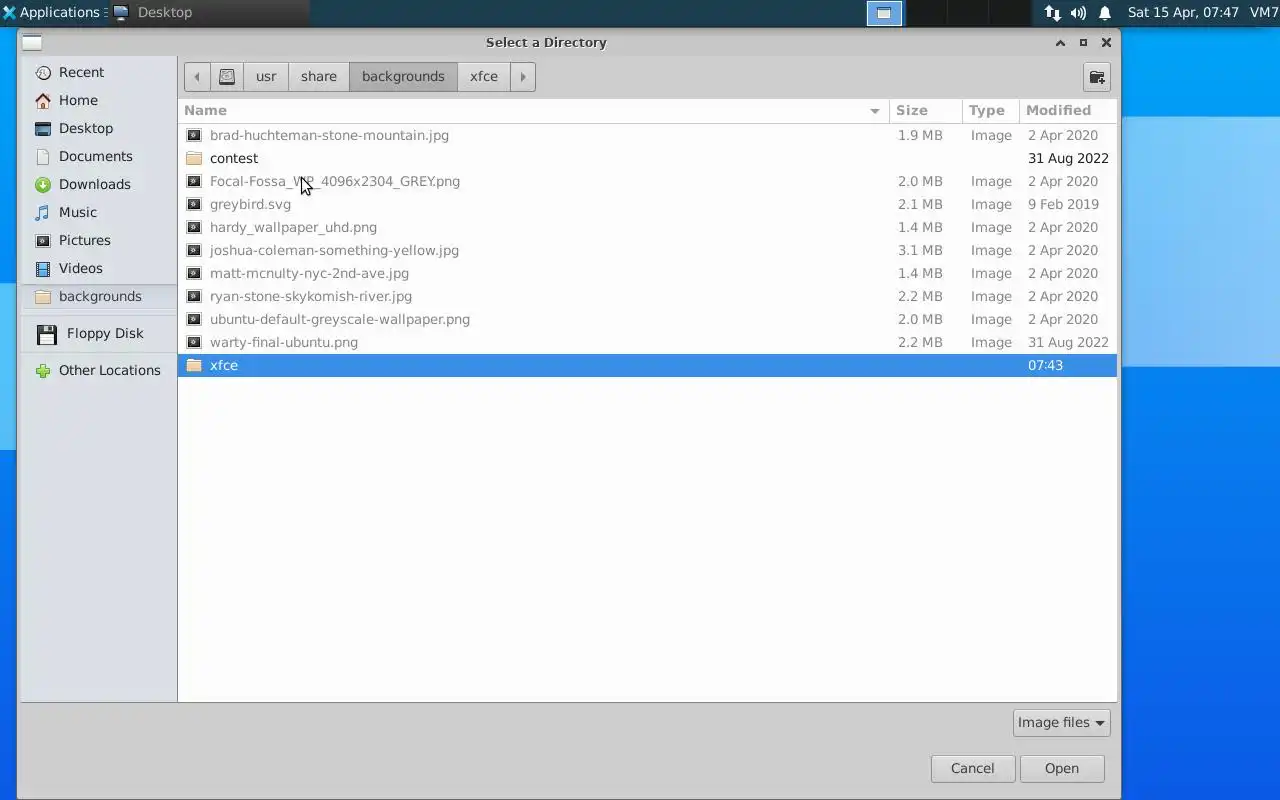Maximize the Select a Directory dialog

click(x=1083, y=42)
